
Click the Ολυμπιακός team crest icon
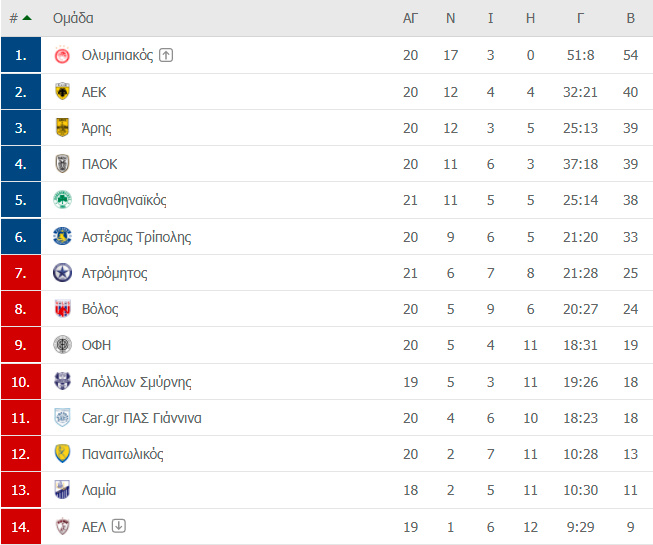coord(62,55)
